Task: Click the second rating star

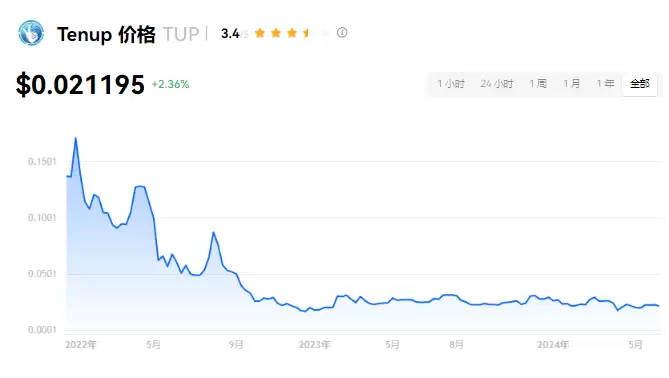Action: pos(276,33)
